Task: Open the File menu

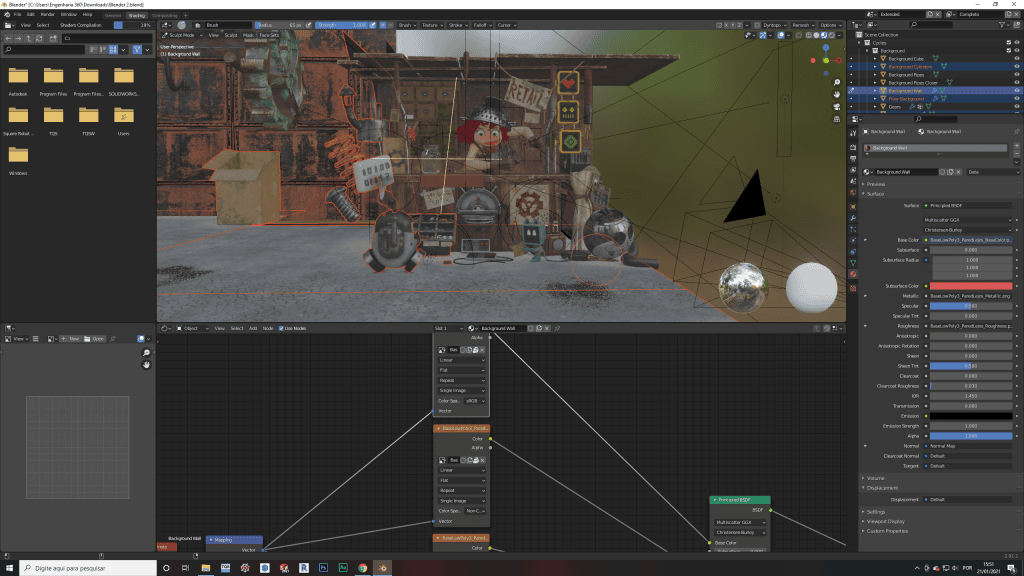Action: [x=18, y=14]
